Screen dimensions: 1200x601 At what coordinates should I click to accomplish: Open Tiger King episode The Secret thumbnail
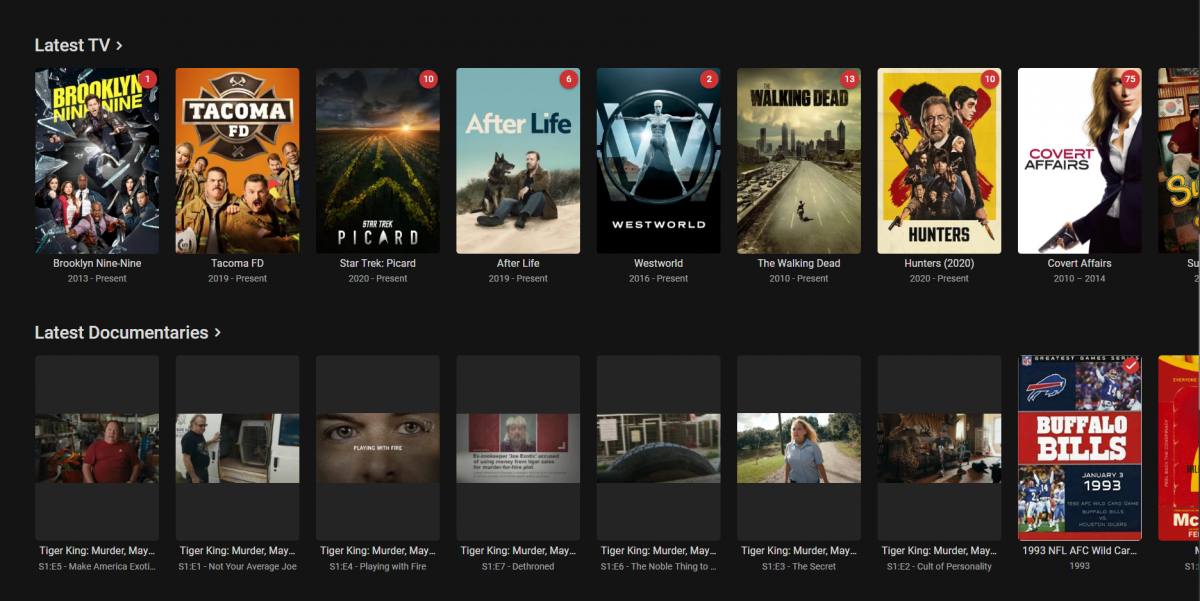click(x=799, y=448)
